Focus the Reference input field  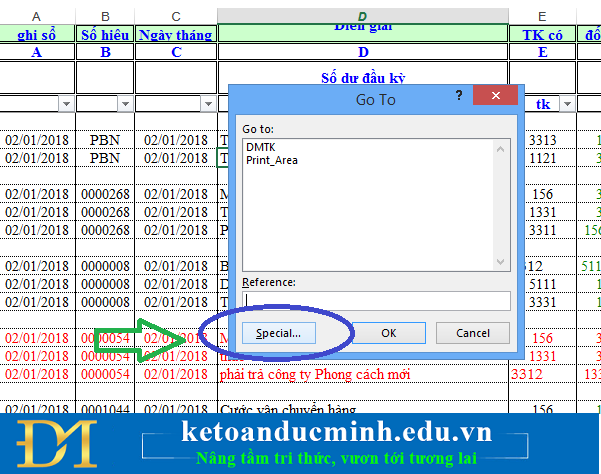coord(376,301)
